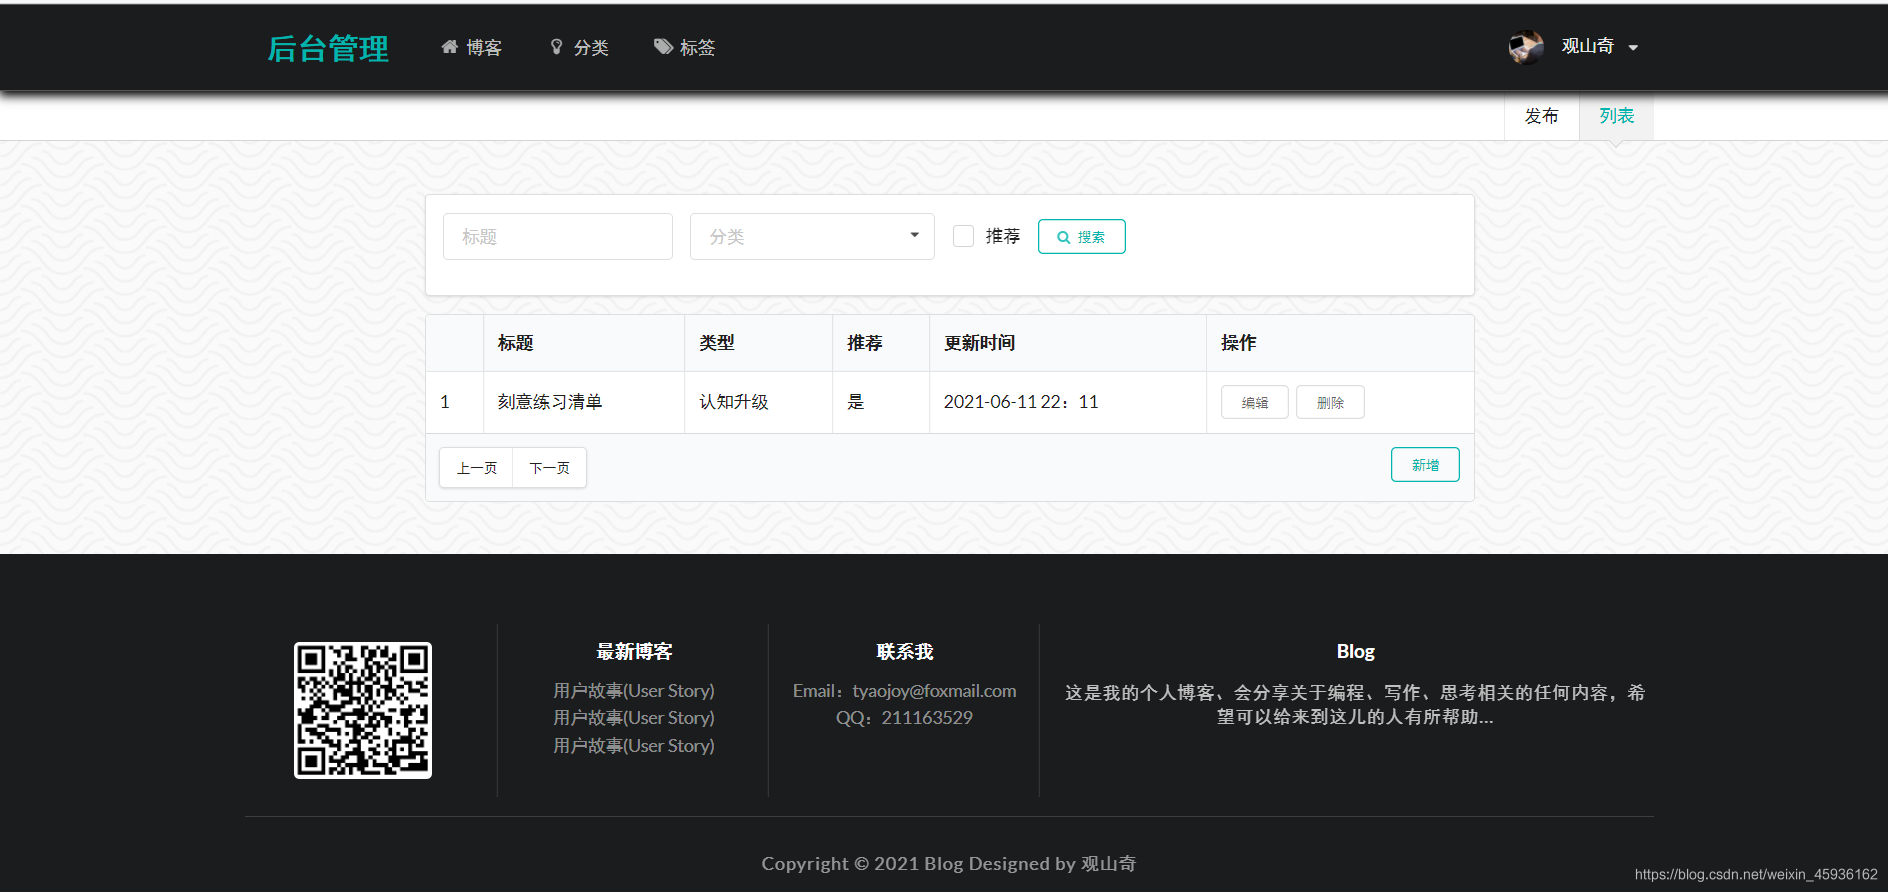The height and width of the screenshot is (892, 1888).
Task: Click the 推荐 checkbox label
Action: [1003, 236]
